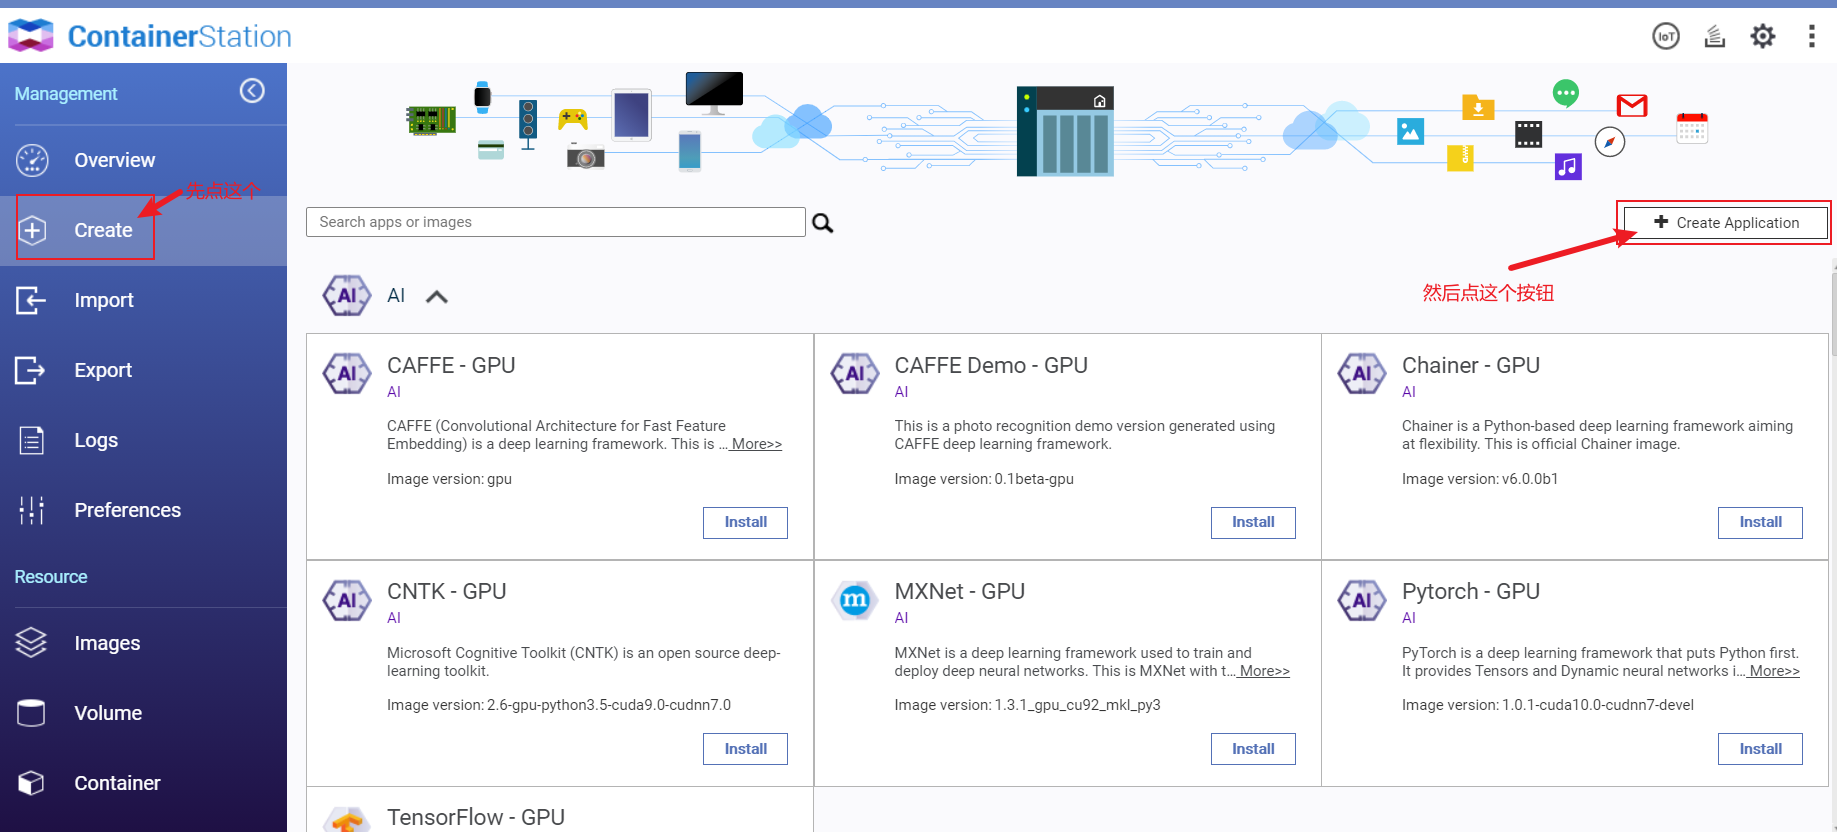Open the three-dot more menu
Viewport: 1837px width, 832px height.
click(1811, 37)
